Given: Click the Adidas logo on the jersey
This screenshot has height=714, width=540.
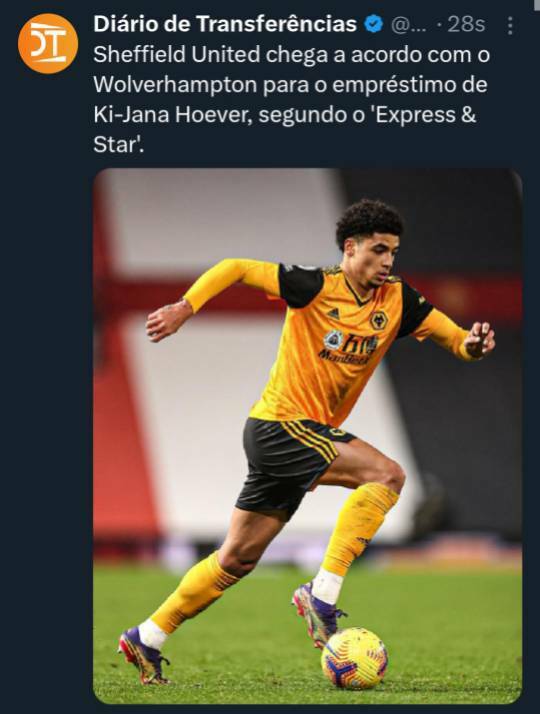Looking at the screenshot, I should click(x=333, y=313).
